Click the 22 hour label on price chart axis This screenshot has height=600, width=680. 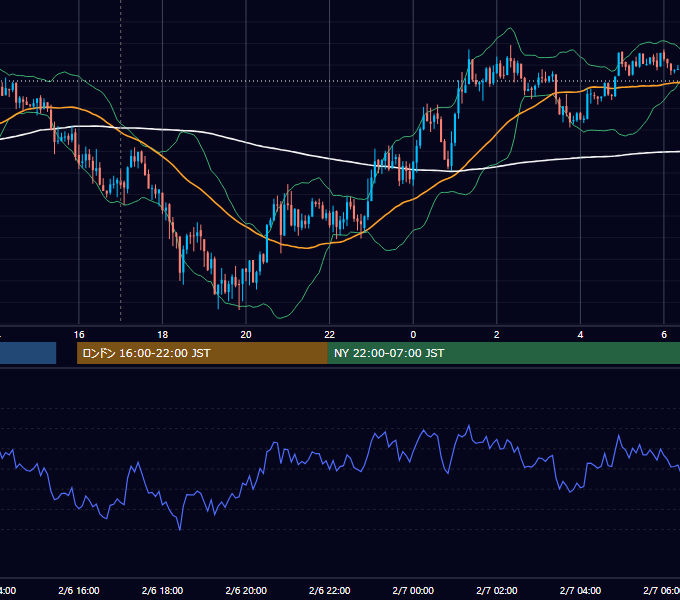tap(330, 335)
